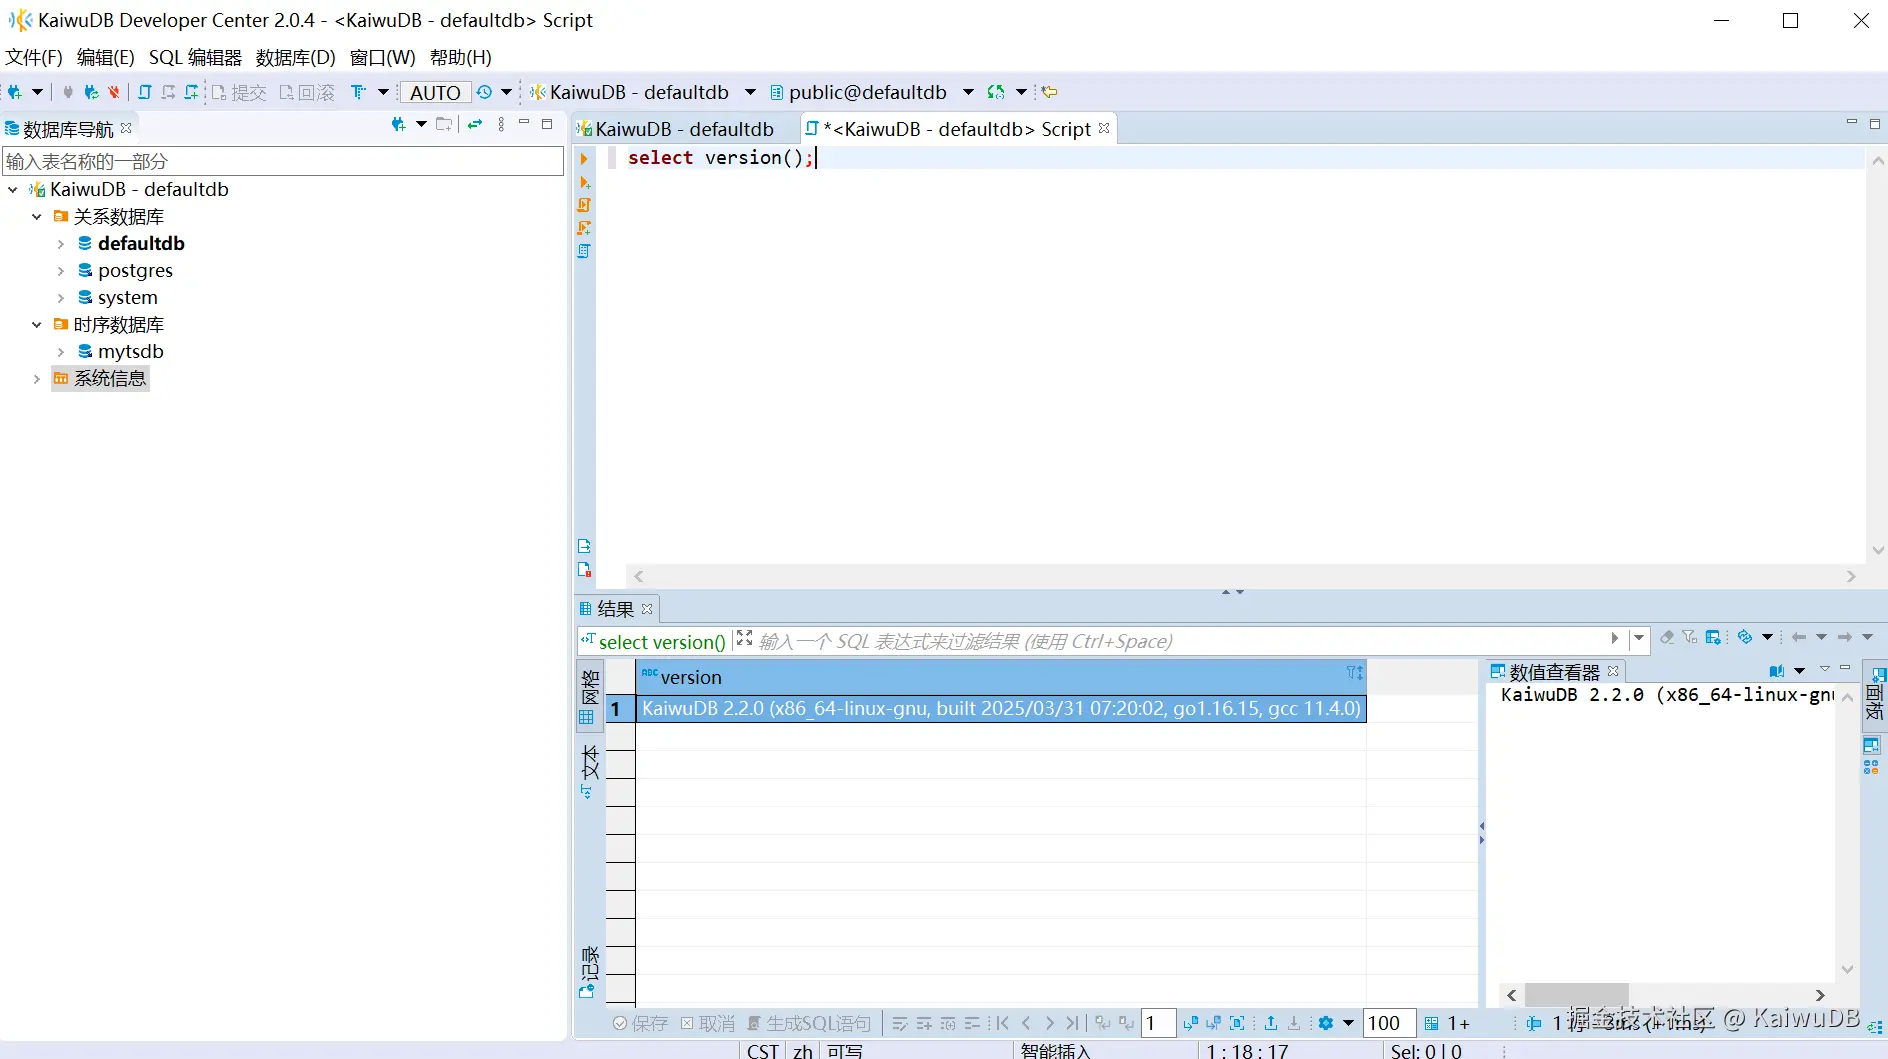Open the 窗口(W) menu
The width and height of the screenshot is (1888, 1059).
click(x=383, y=57)
